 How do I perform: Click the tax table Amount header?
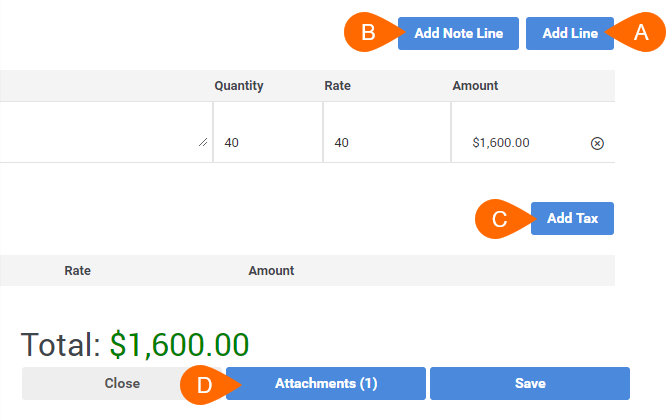pos(271,271)
